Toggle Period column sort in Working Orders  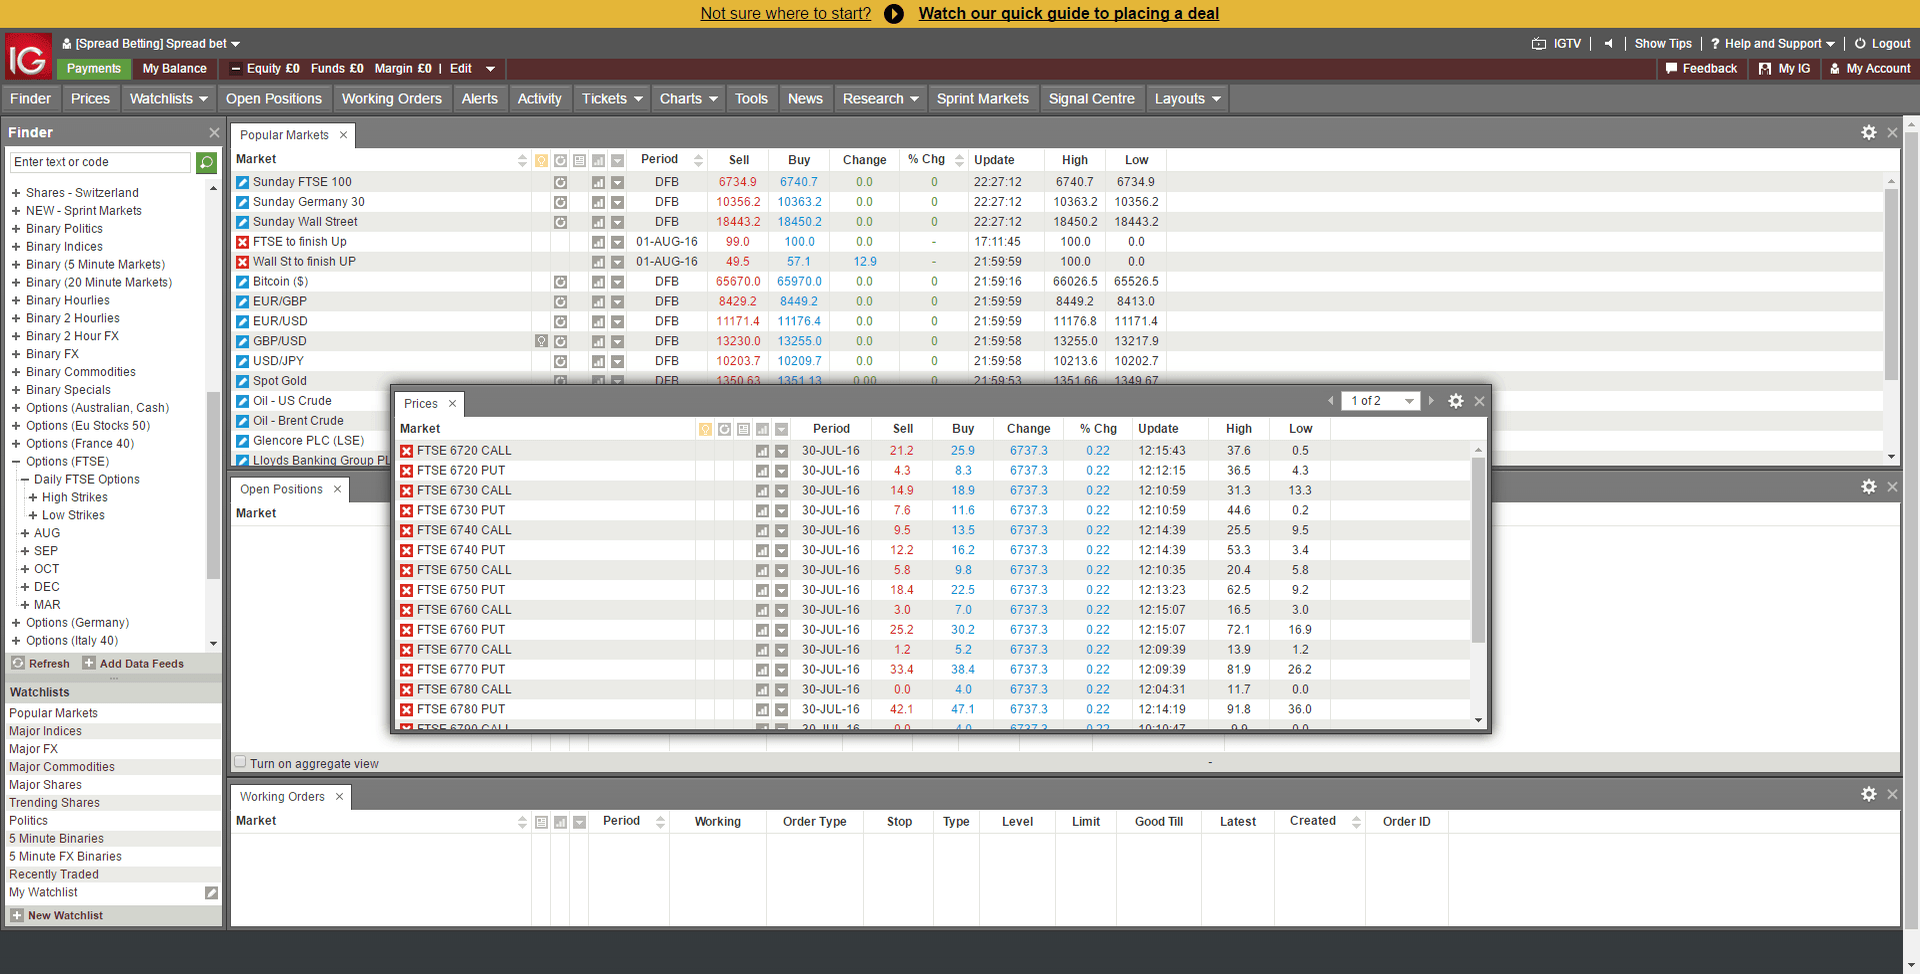point(660,822)
